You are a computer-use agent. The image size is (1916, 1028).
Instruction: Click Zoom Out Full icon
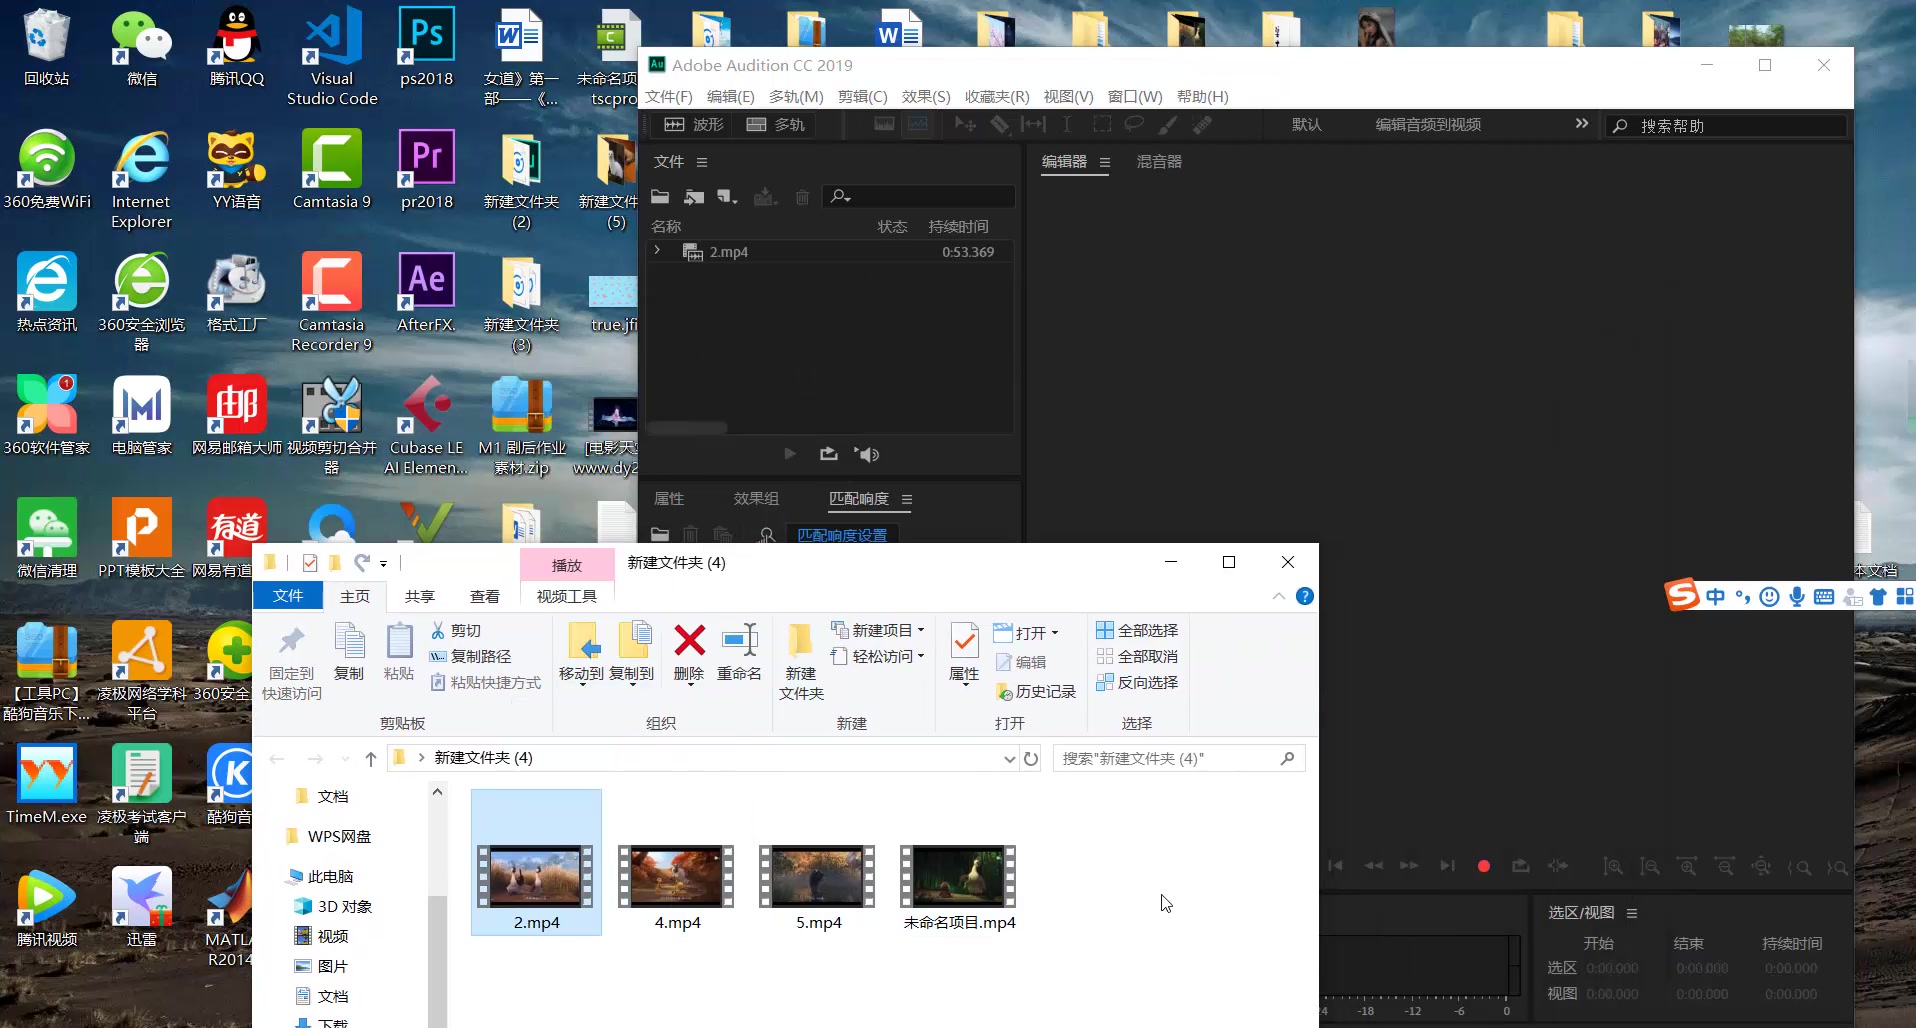point(1762,867)
